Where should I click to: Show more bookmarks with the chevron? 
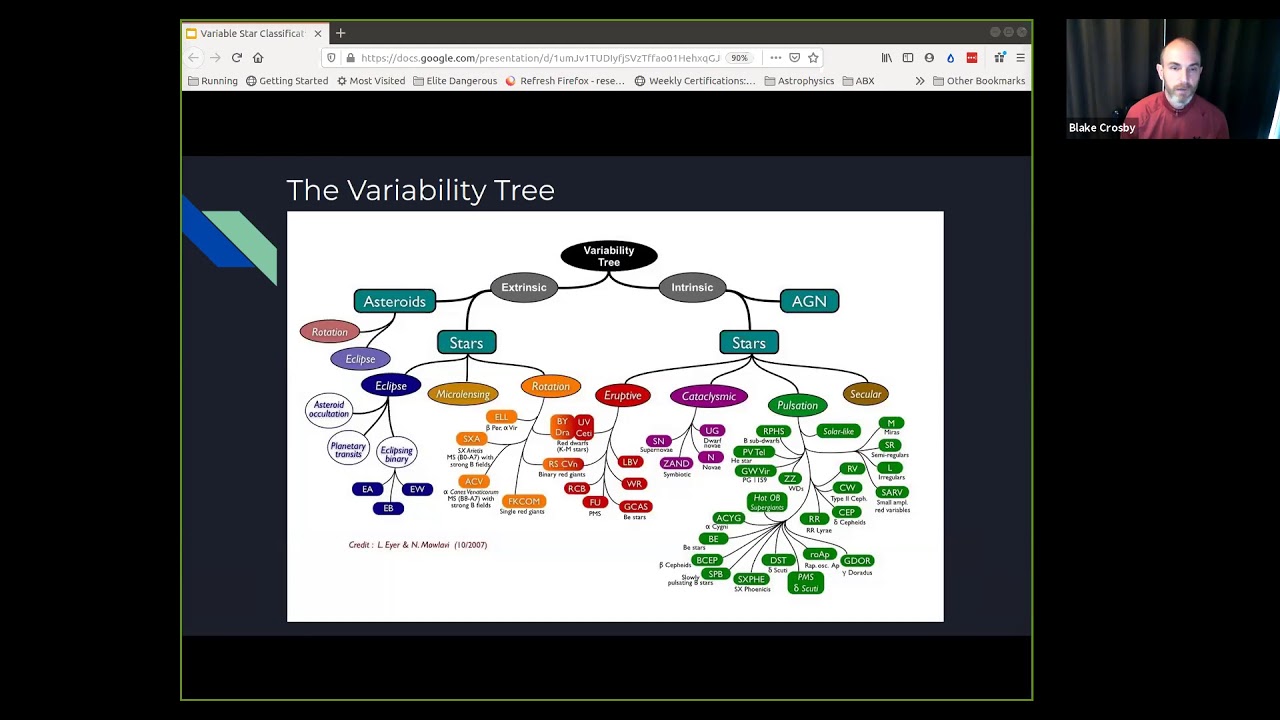coord(920,81)
